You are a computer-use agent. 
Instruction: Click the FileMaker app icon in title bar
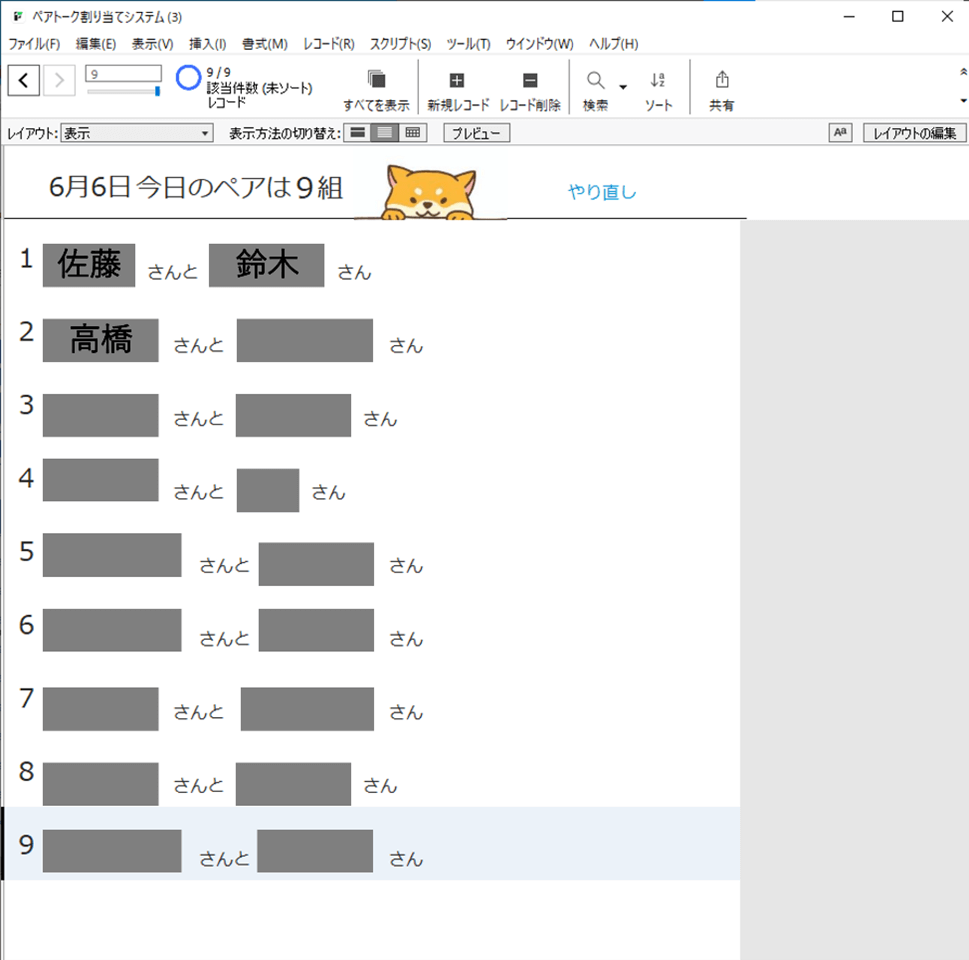(x=19, y=17)
